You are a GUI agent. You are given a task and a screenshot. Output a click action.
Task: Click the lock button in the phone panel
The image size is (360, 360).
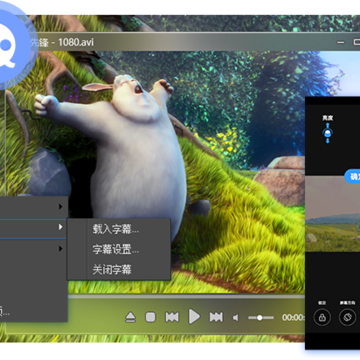pyautogui.click(x=322, y=317)
